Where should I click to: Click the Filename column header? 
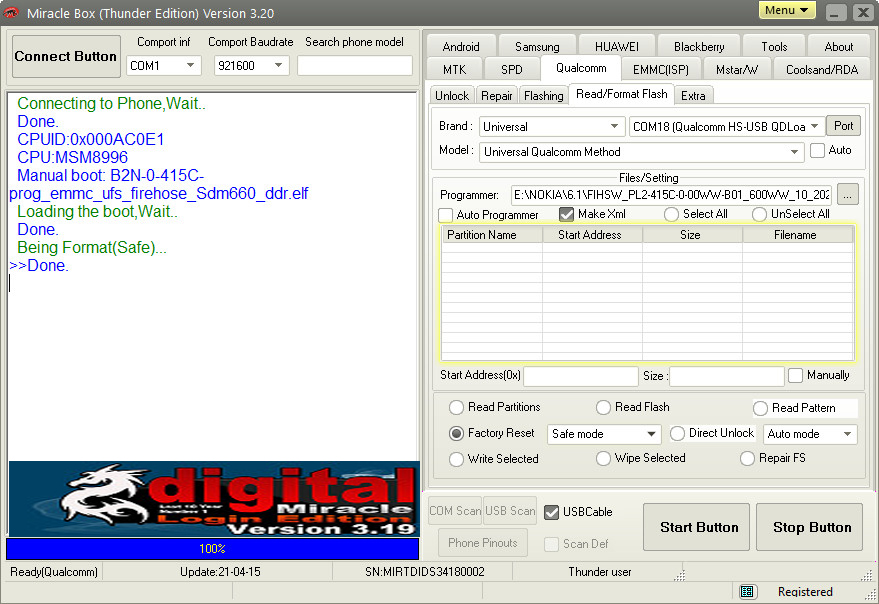pyautogui.click(x=798, y=235)
